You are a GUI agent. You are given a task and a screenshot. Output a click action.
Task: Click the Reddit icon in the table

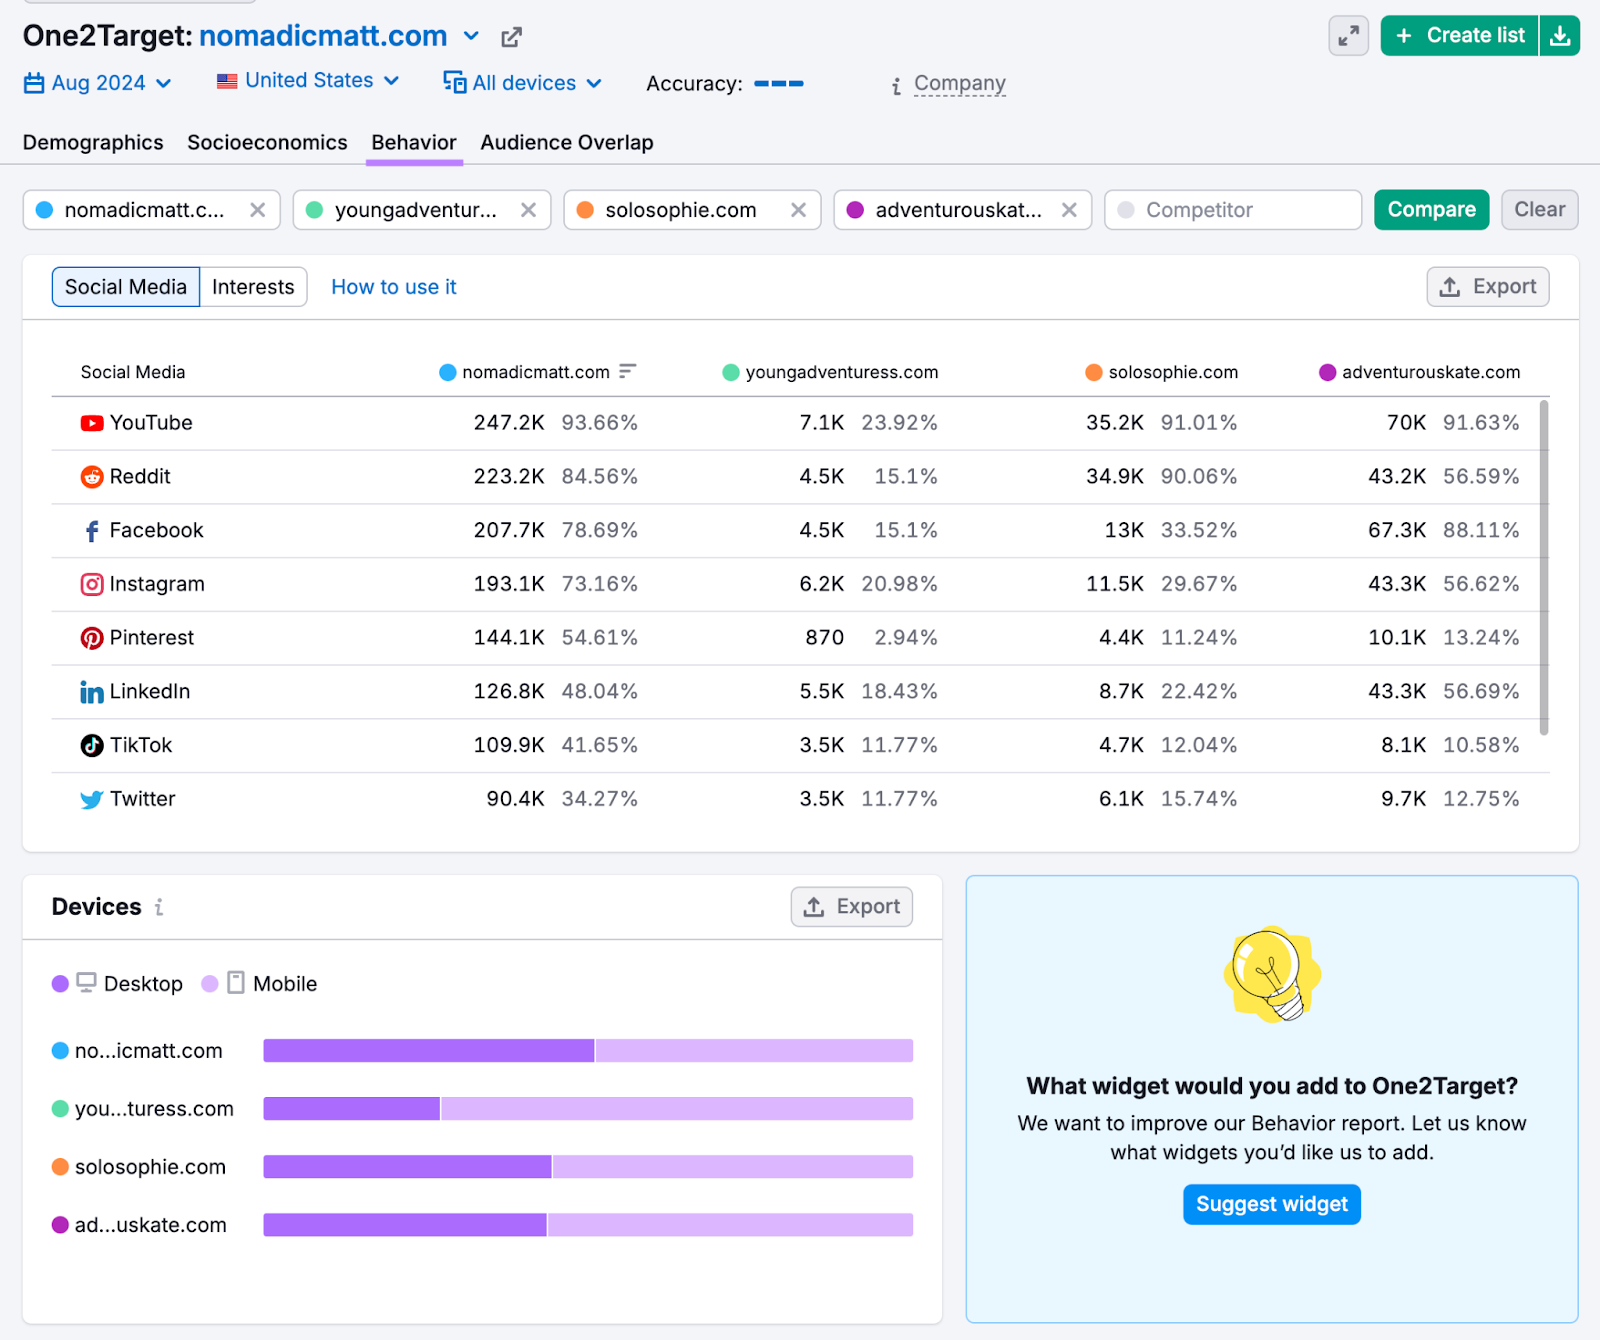tap(92, 477)
